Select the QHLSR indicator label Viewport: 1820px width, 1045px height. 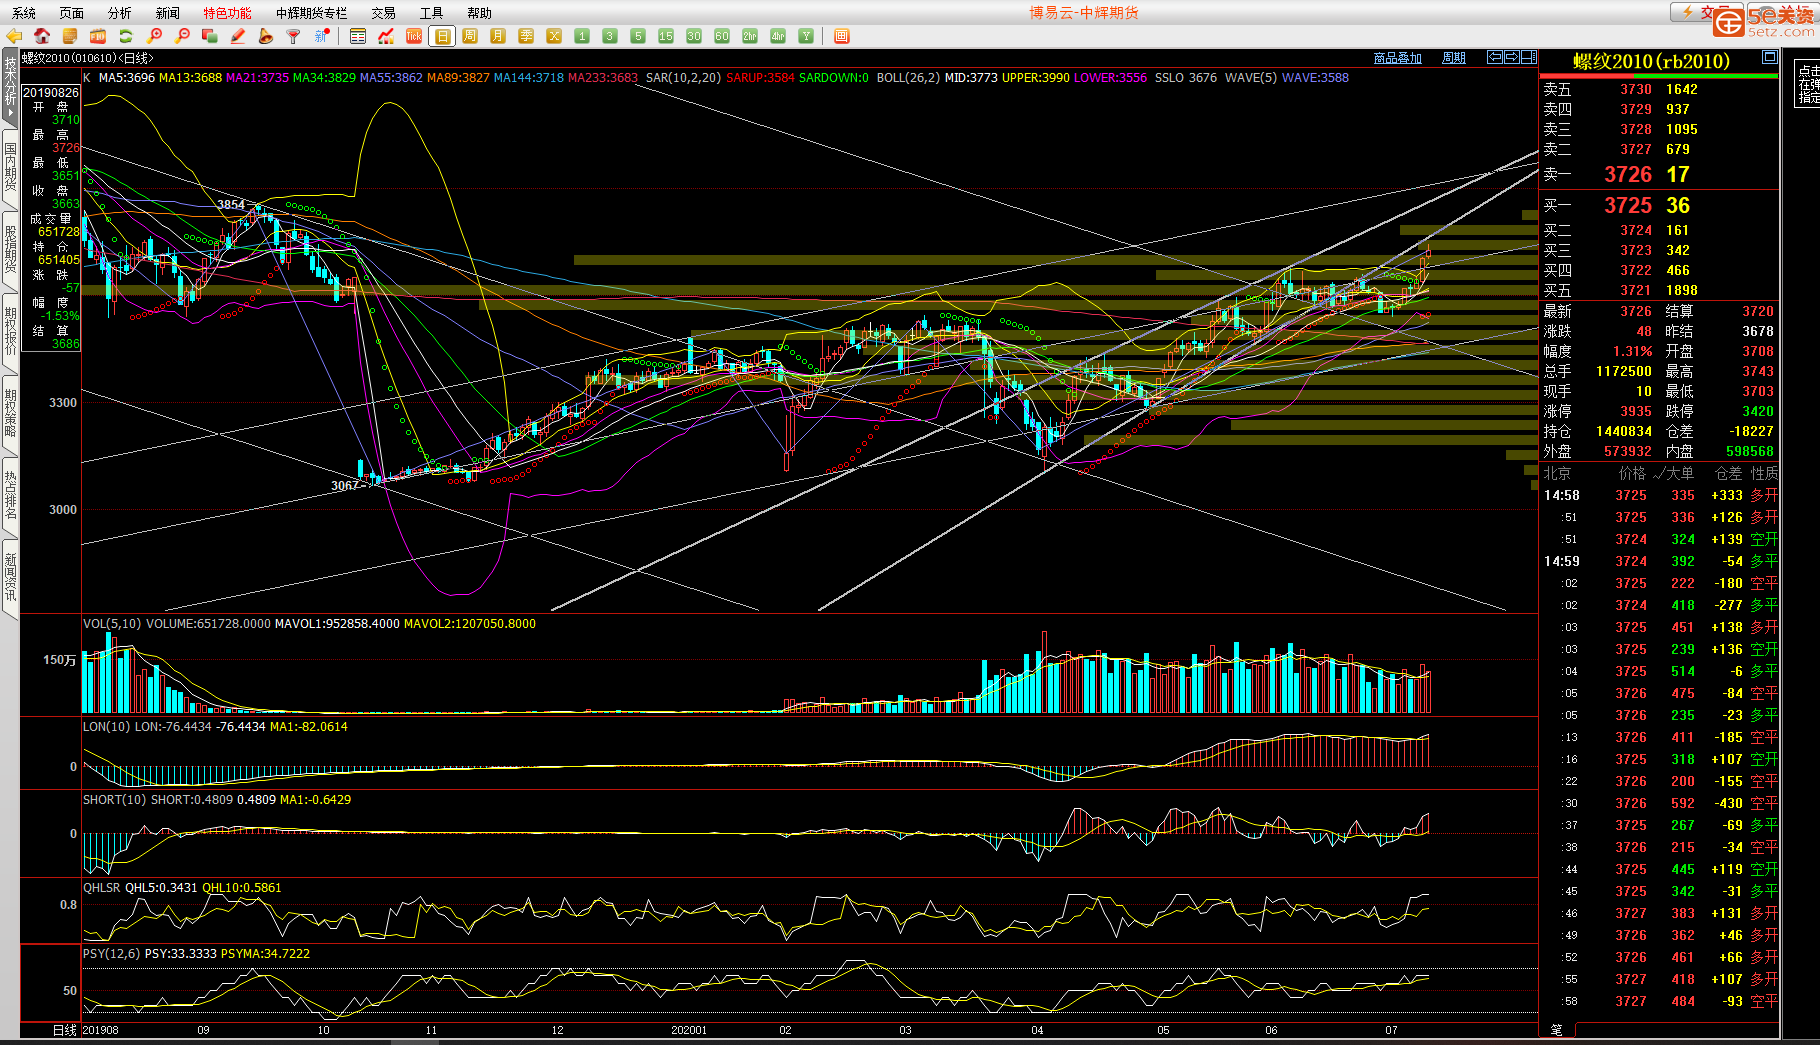click(x=101, y=888)
